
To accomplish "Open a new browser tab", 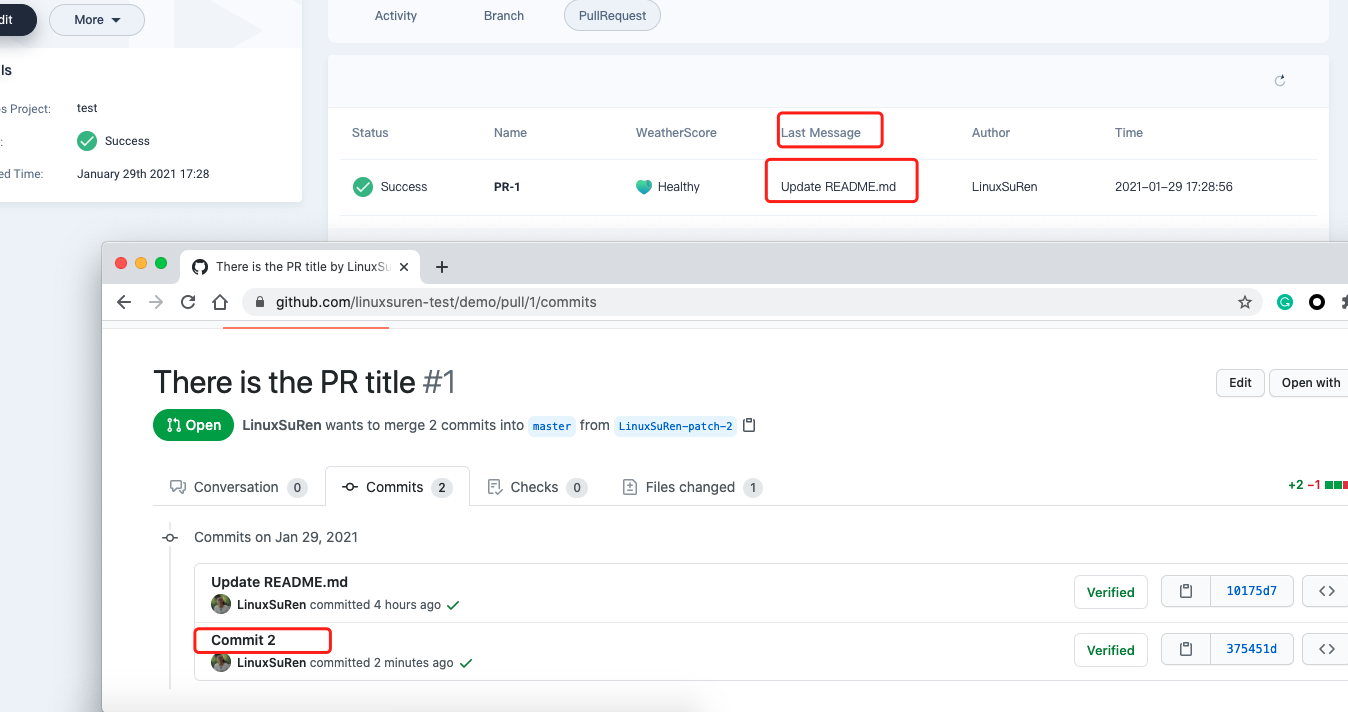I will (x=442, y=267).
